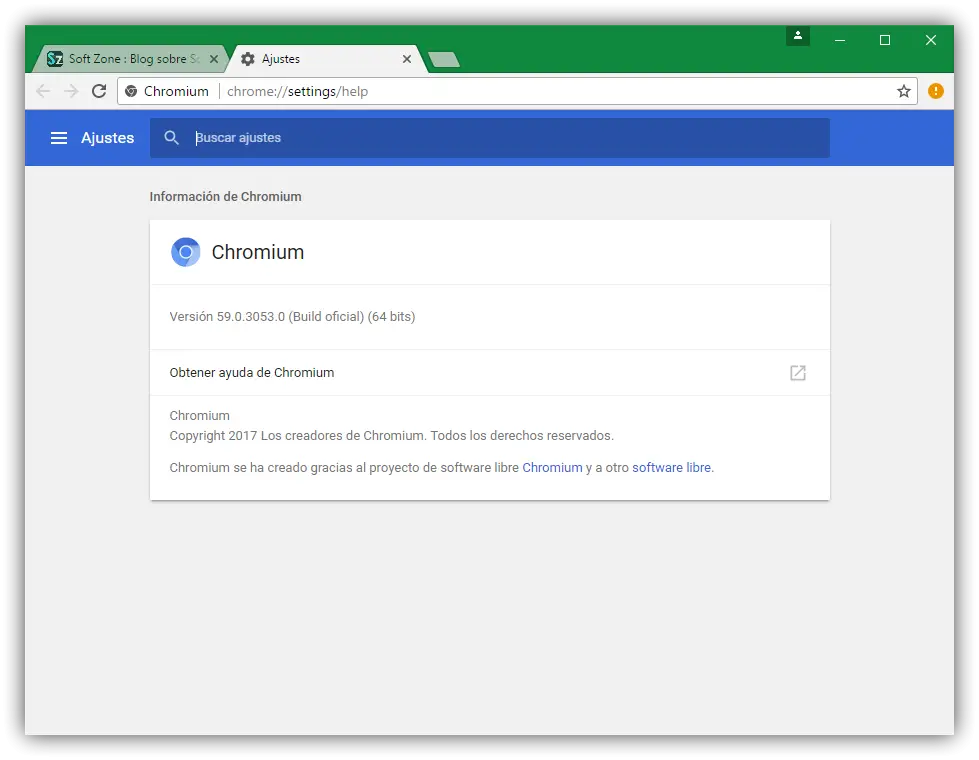The width and height of the screenshot is (979, 760).
Task: Maximize the browser window
Action: (x=885, y=40)
